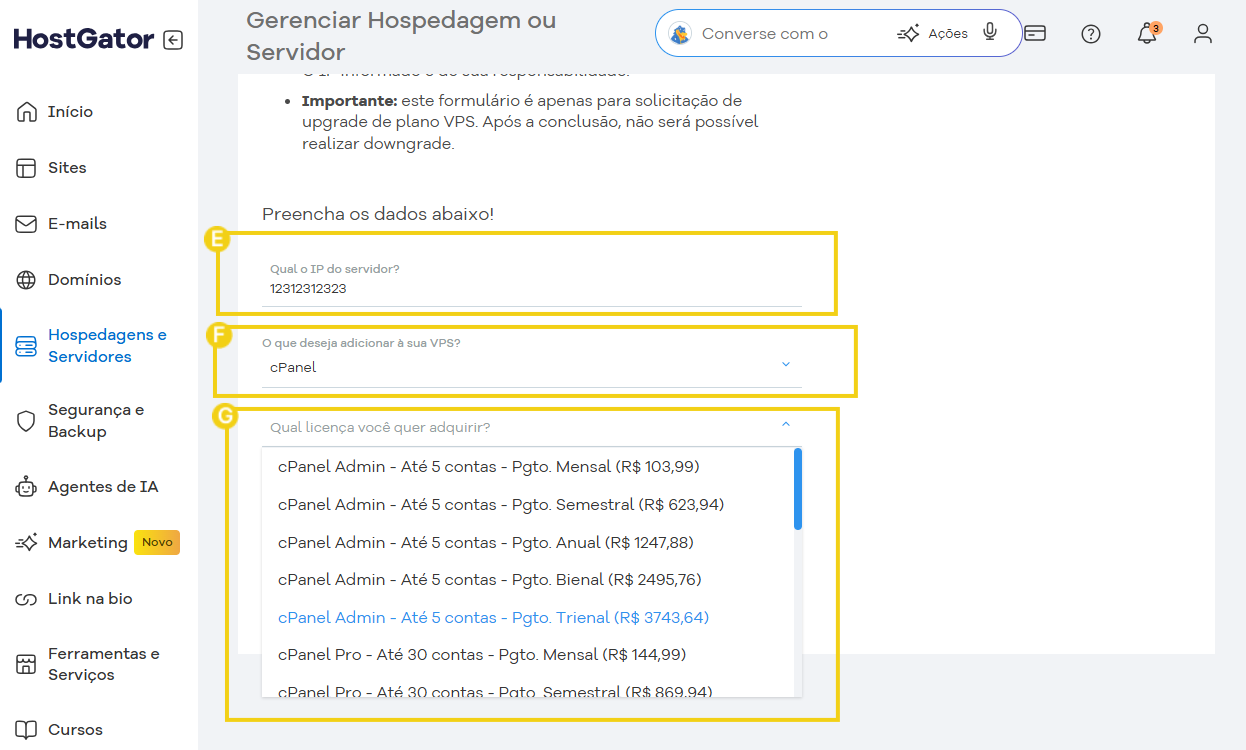Image resolution: width=1246 pixels, height=750 pixels.
Task: Go to Início in the sidebar
Action: pyautogui.click(x=70, y=112)
